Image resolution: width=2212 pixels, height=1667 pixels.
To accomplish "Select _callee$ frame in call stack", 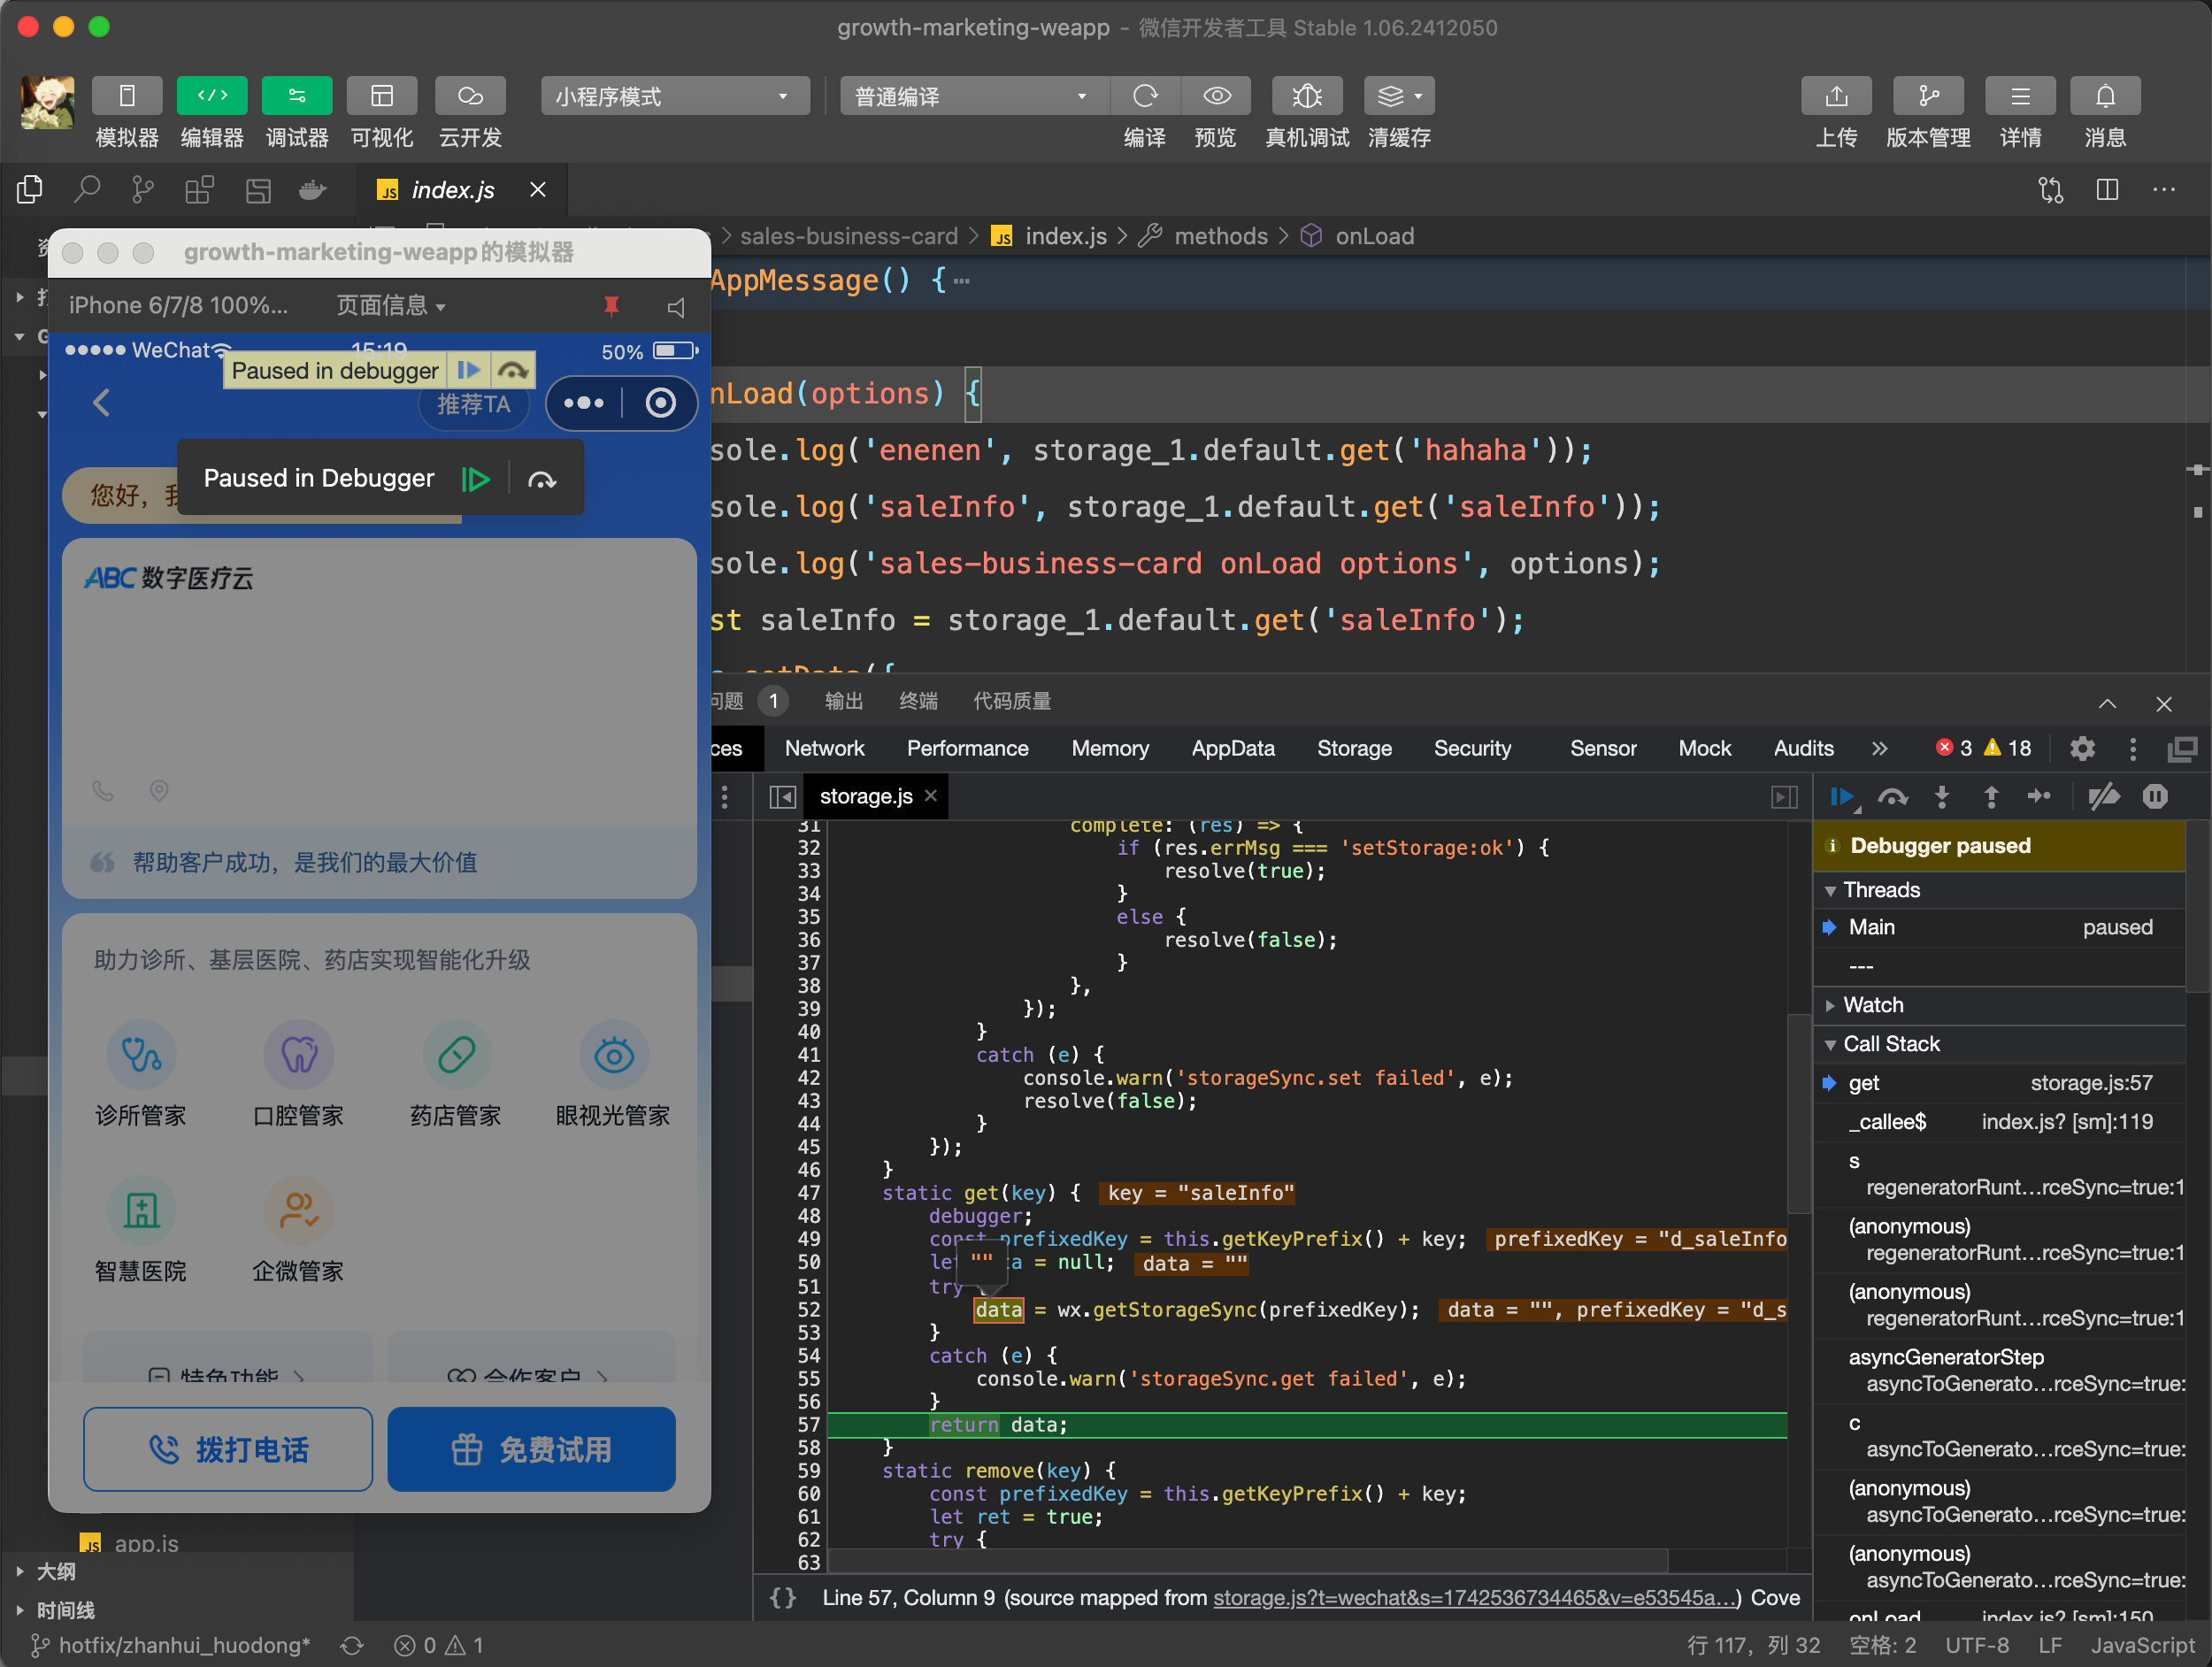I will pos(1887,1122).
